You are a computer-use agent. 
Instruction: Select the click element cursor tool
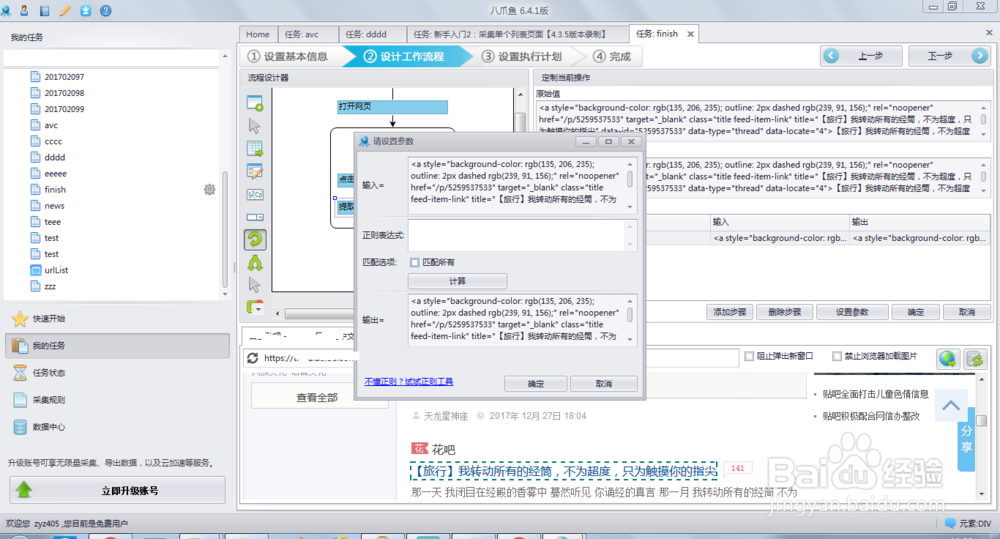pos(255,126)
